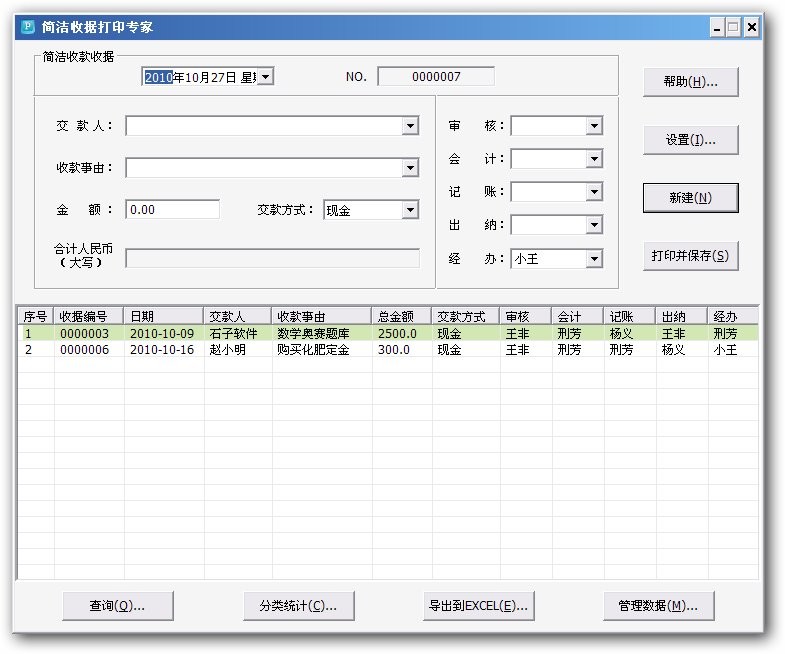Expand the 经办 dropdown showing 小王
The height and width of the screenshot is (654, 785).
coord(594,259)
